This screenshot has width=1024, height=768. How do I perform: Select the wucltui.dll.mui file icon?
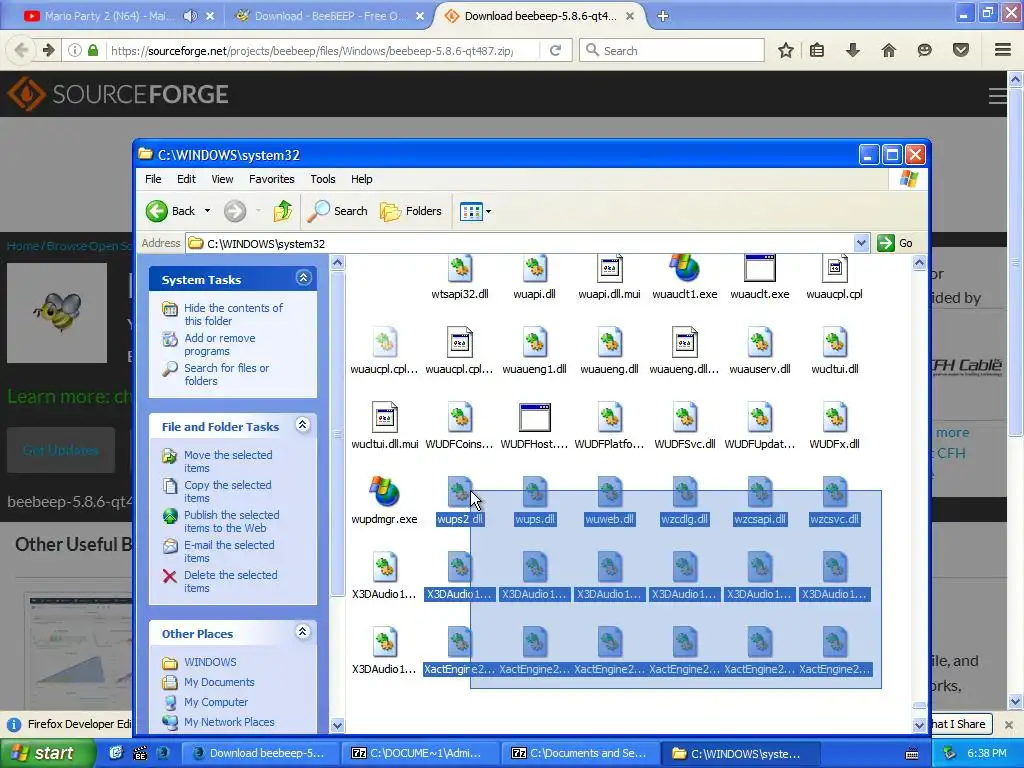pos(385,418)
